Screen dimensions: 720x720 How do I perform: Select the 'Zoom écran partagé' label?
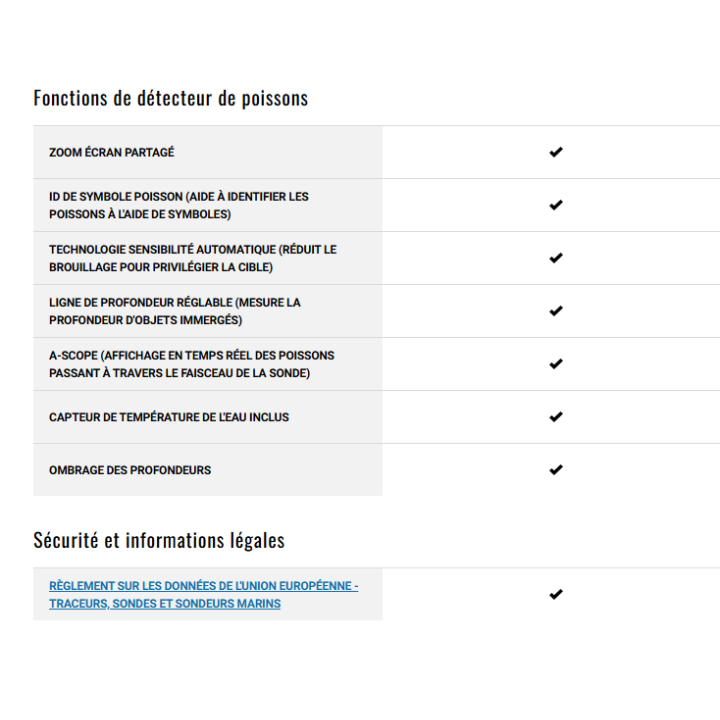coord(112,153)
